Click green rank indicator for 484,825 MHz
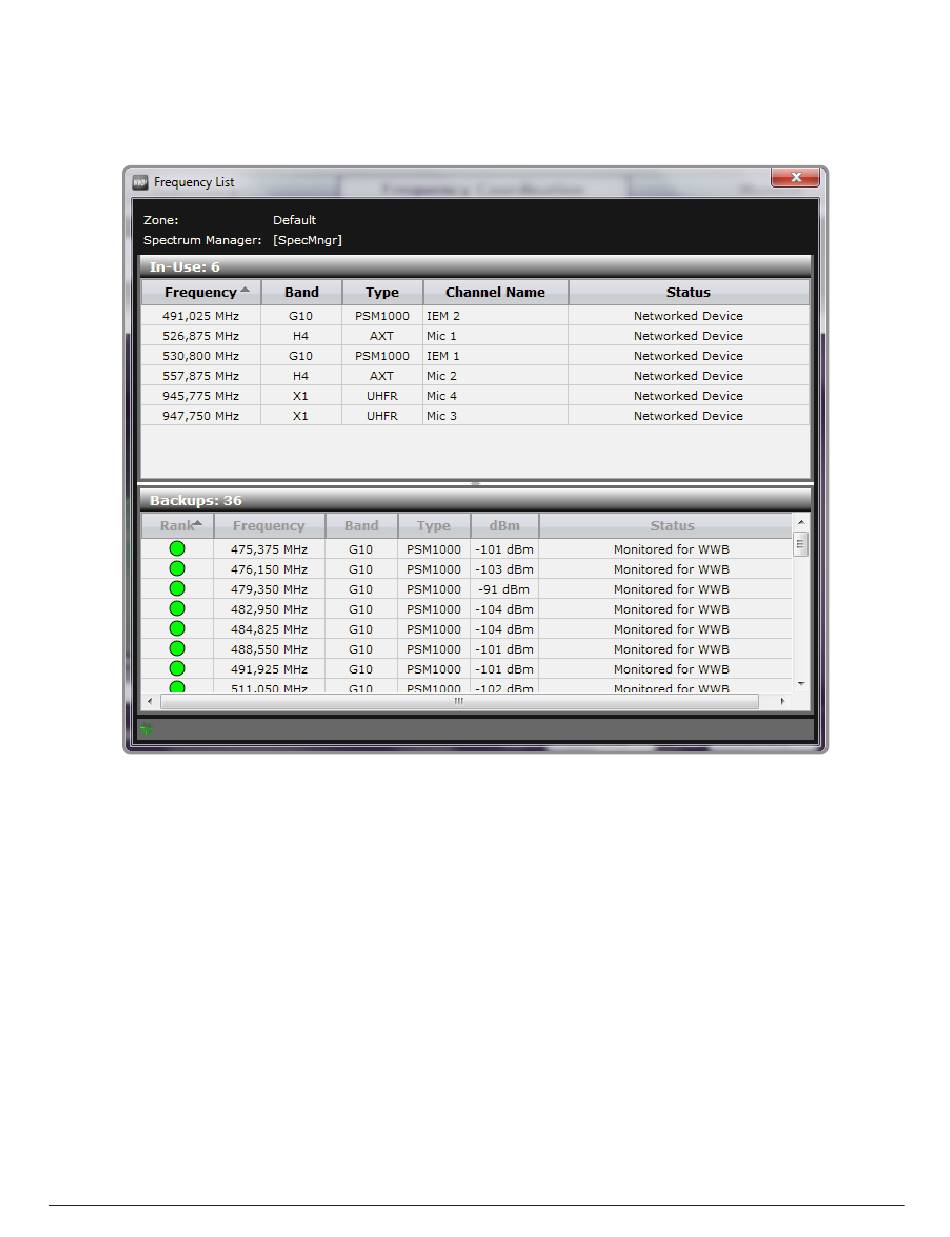The height and width of the screenshot is (1237, 950). (177, 629)
